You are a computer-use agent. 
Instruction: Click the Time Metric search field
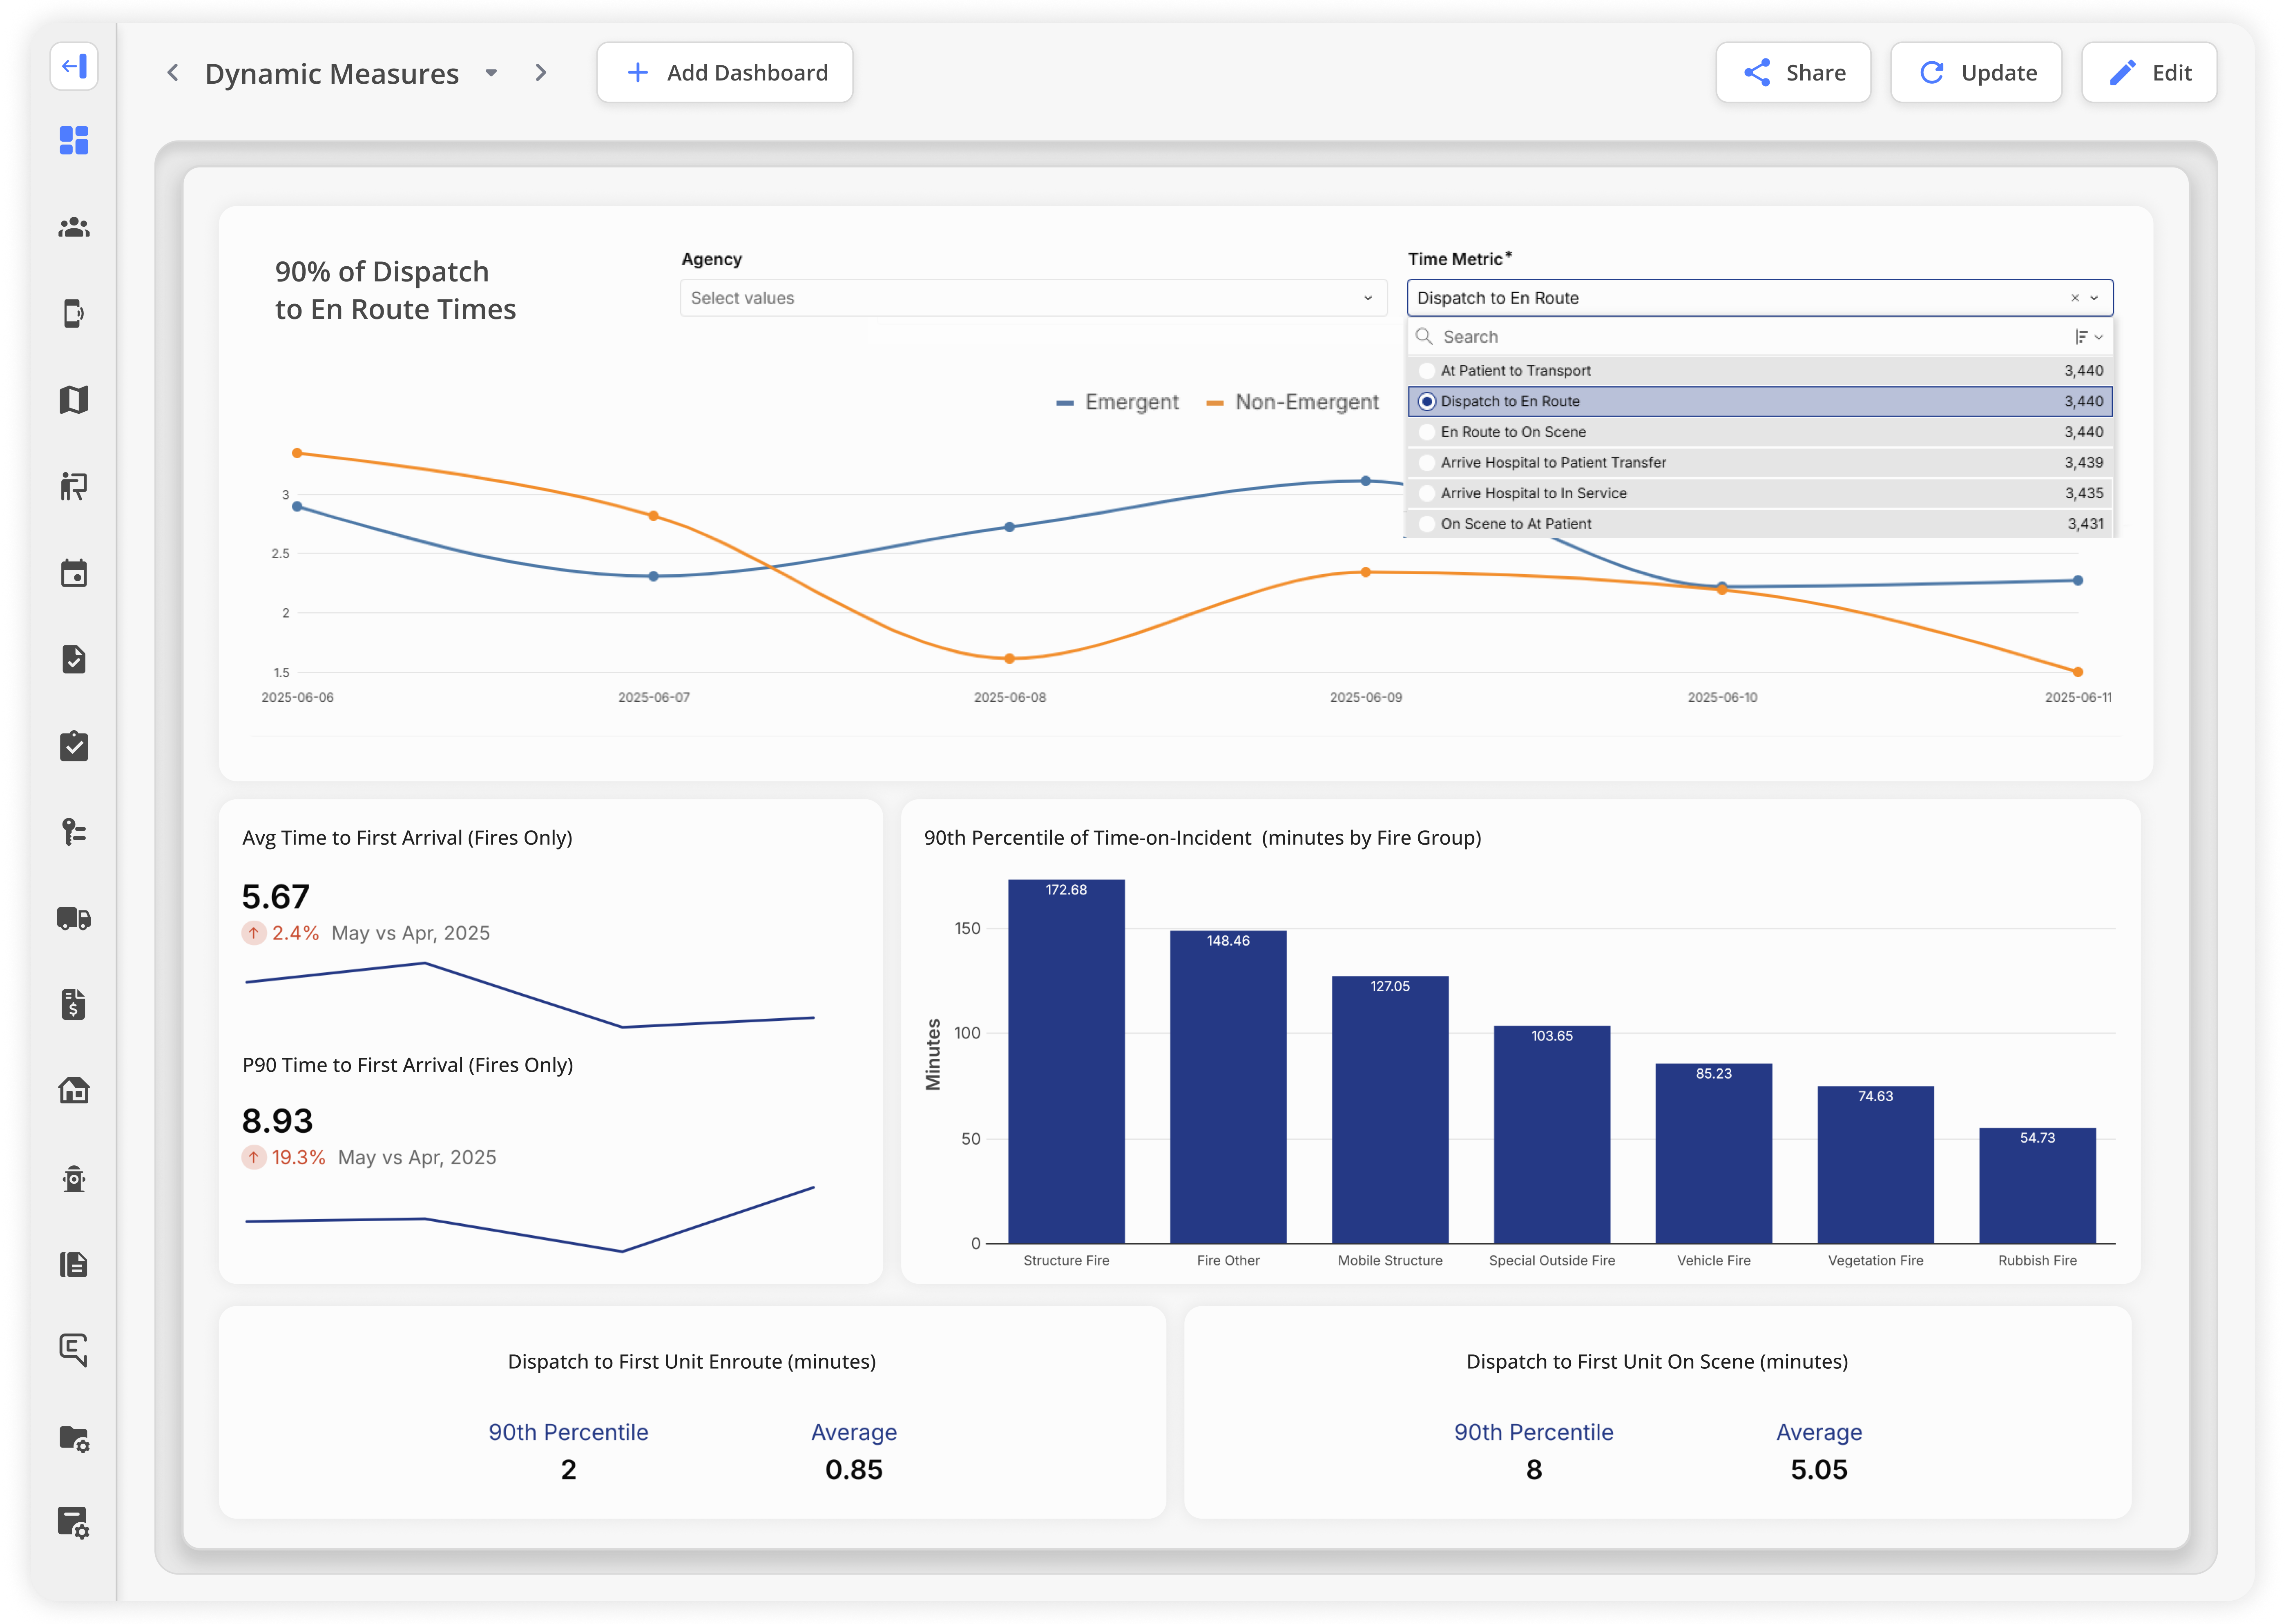pyautogui.click(x=1740, y=337)
